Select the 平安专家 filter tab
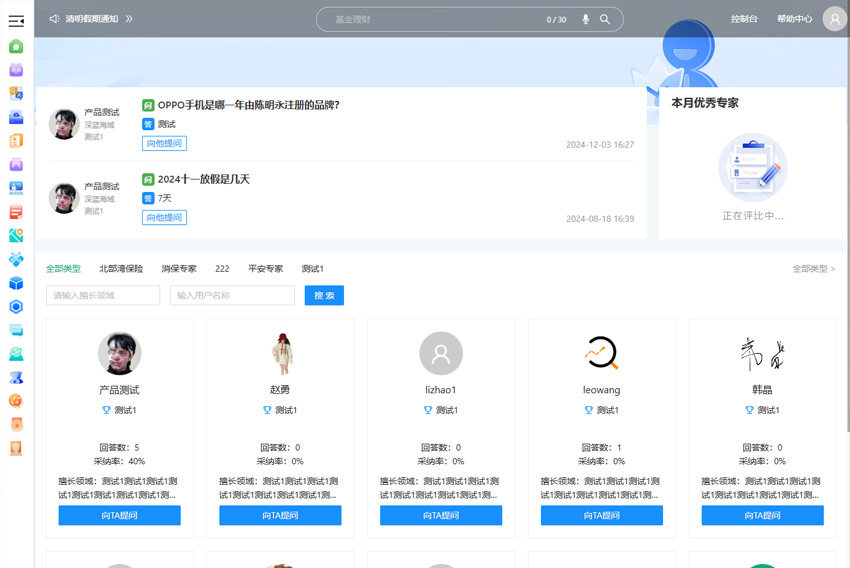This screenshot has width=850, height=568. coord(266,269)
